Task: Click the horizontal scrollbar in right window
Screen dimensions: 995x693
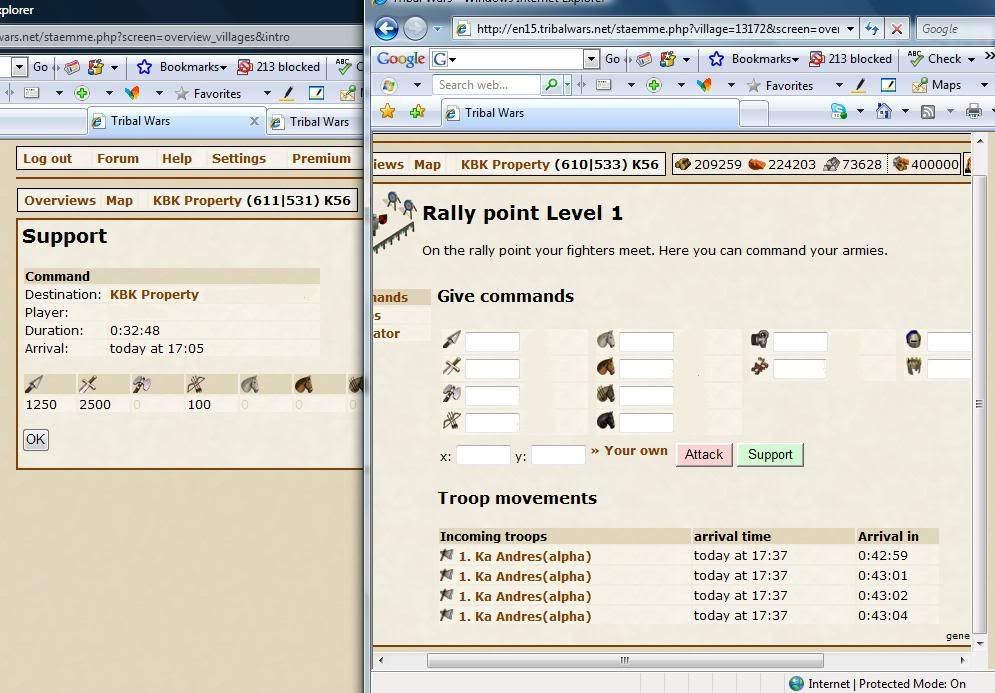Action: [625, 660]
